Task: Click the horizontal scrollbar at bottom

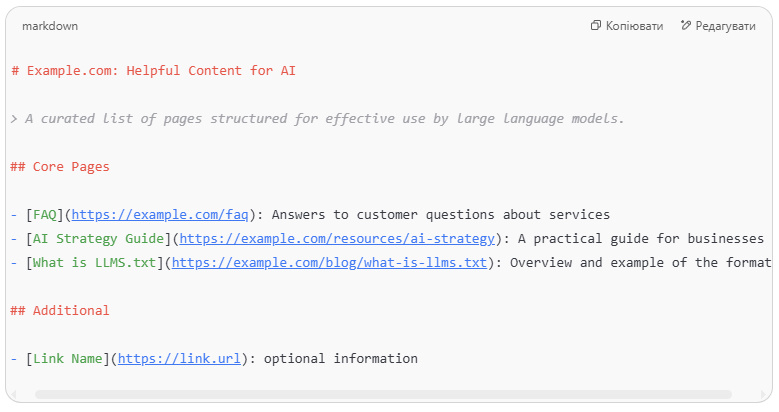Action: point(383,395)
